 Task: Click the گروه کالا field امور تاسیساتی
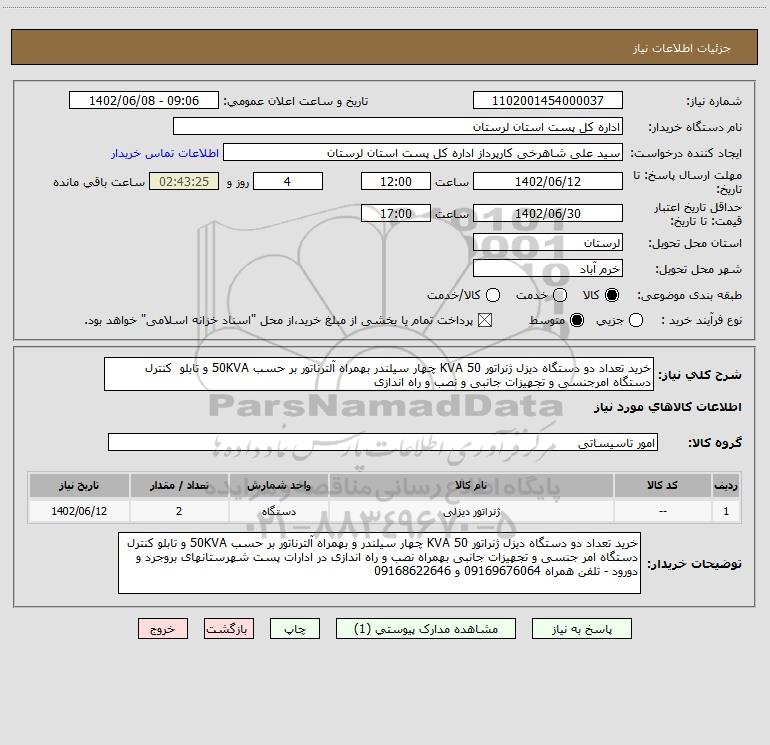[383, 442]
